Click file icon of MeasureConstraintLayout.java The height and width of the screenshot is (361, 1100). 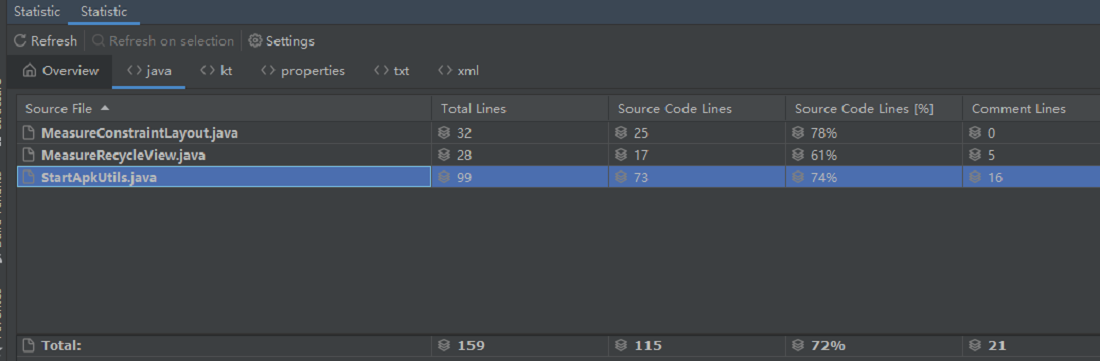(28, 132)
